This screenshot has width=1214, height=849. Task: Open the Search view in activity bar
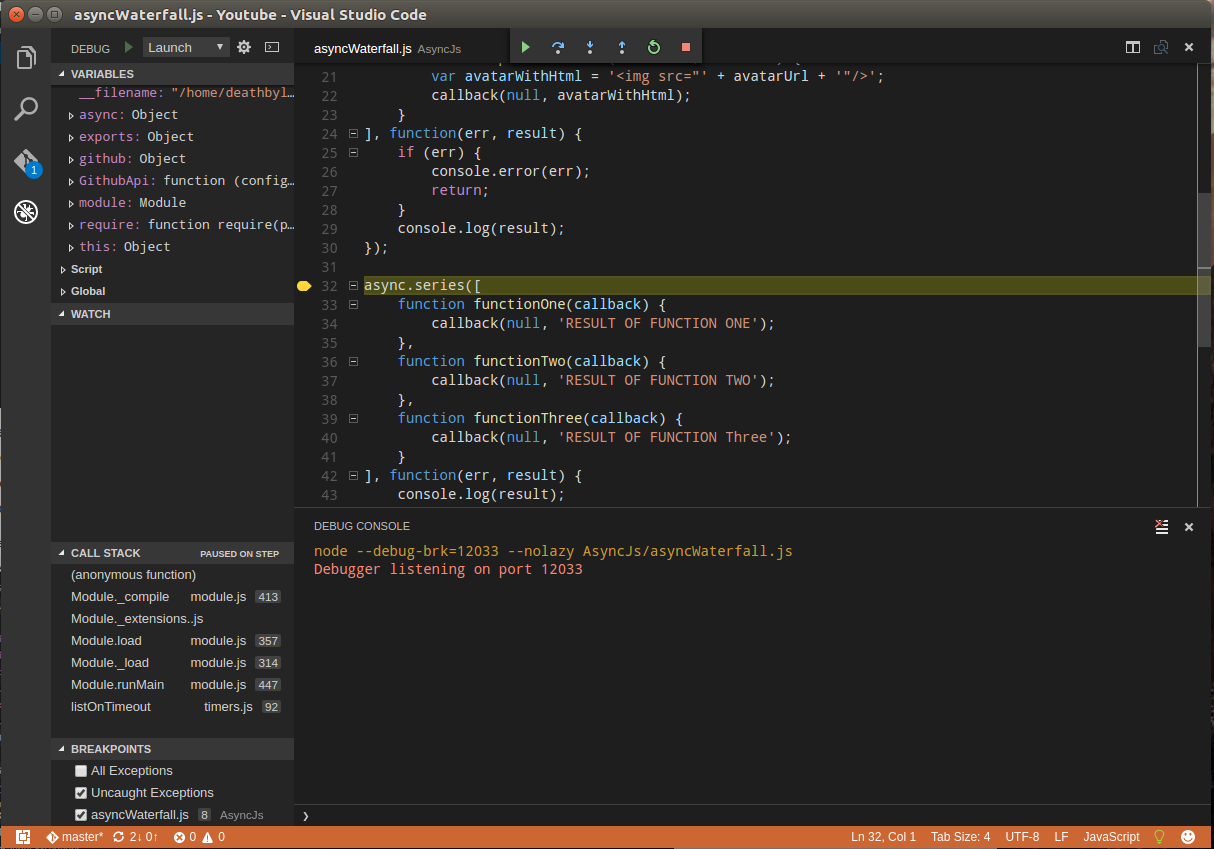26,109
